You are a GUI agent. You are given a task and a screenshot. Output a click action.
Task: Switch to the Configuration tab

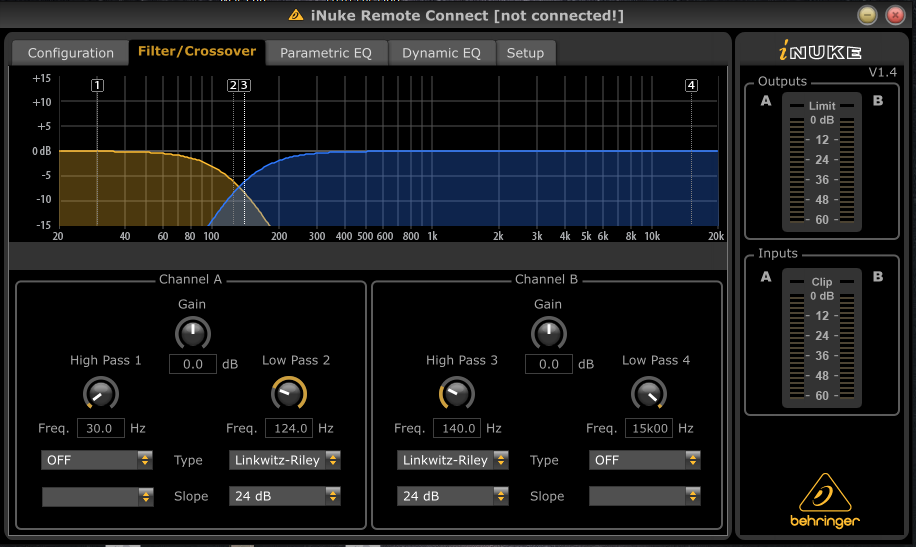click(x=71, y=53)
